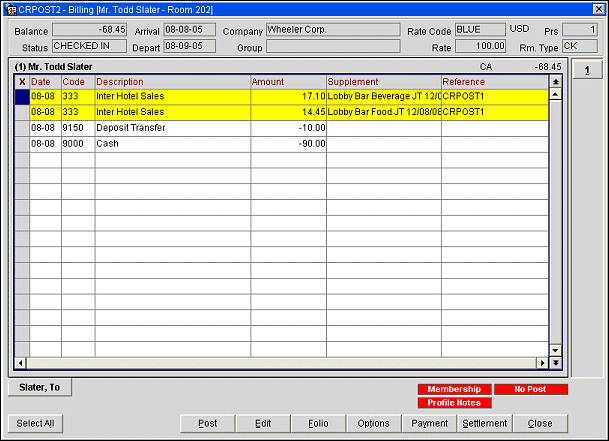Click the Settlement button
This screenshot has height=441, width=609.
pyautogui.click(x=484, y=423)
